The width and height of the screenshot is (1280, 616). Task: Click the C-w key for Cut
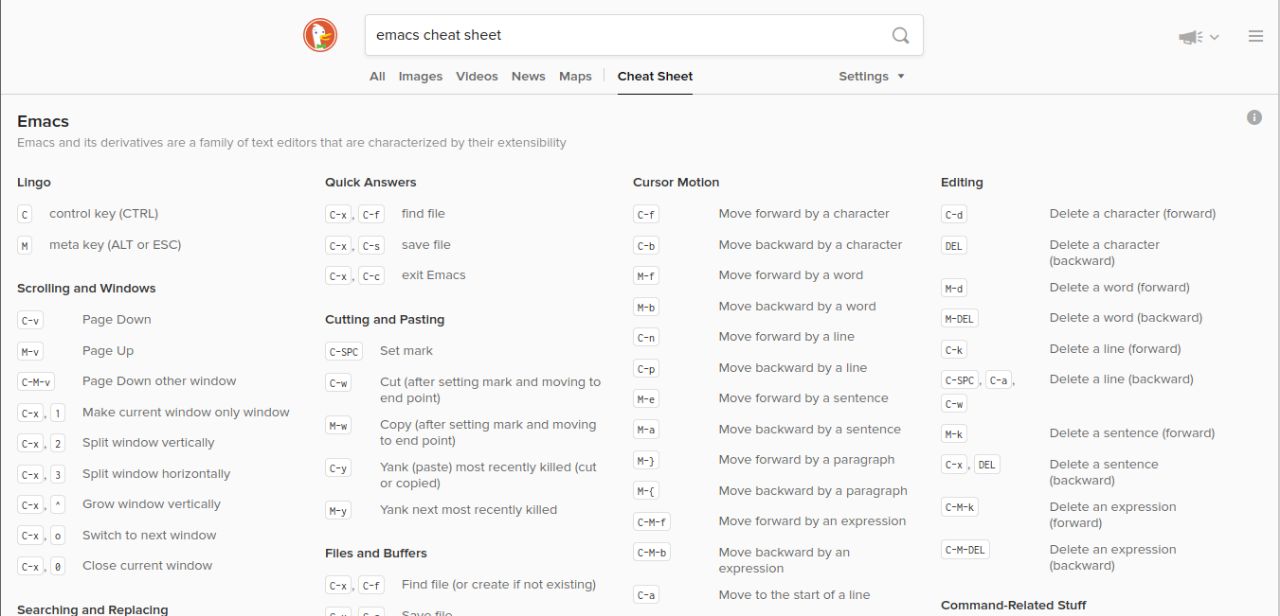[338, 383]
